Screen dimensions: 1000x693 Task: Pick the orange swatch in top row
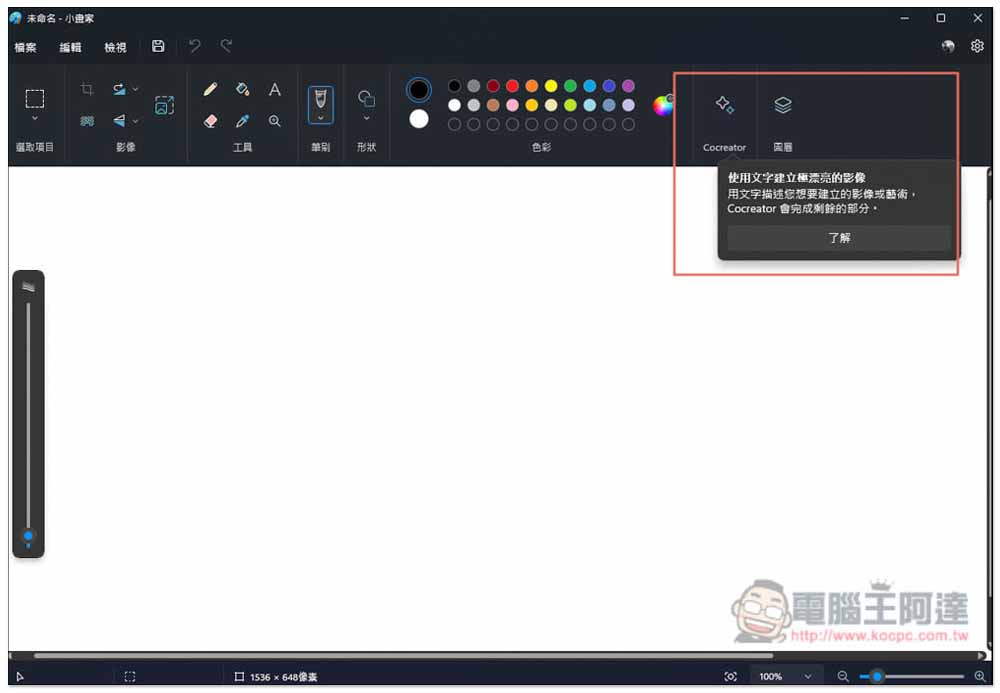(531, 86)
